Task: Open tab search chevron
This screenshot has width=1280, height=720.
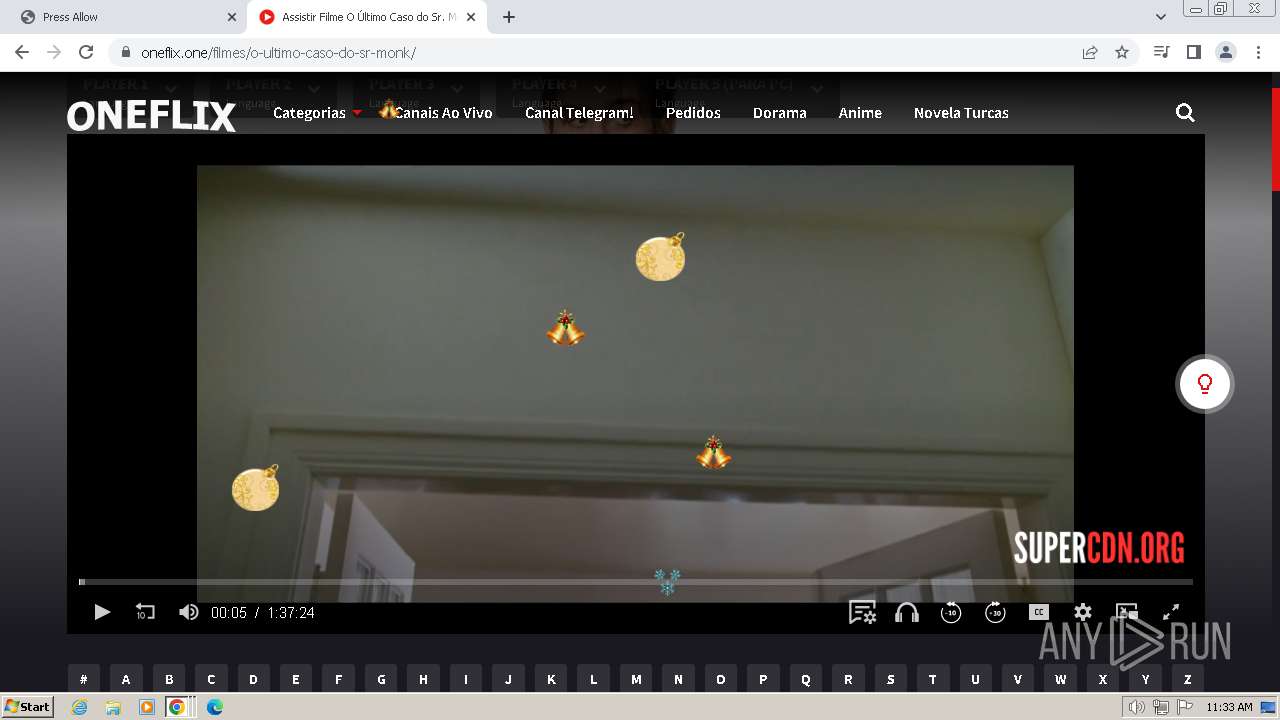Action: tap(1161, 17)
